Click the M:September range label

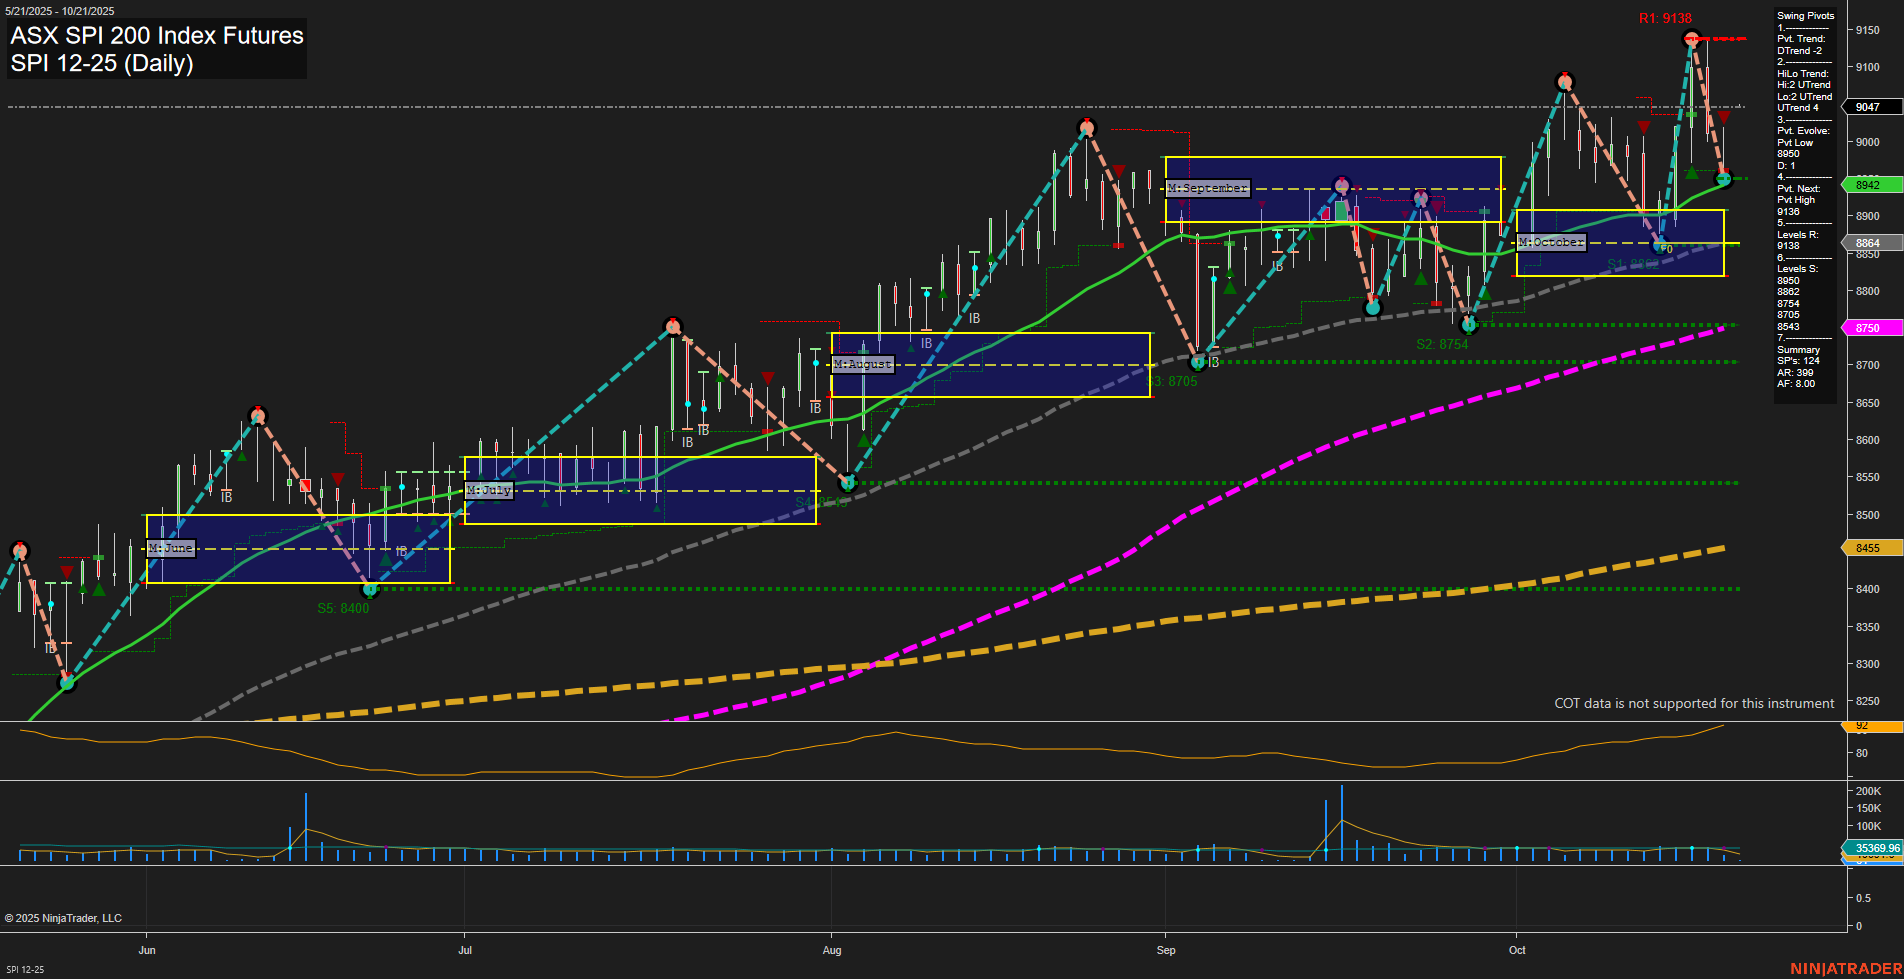(x=1208, y=187)
